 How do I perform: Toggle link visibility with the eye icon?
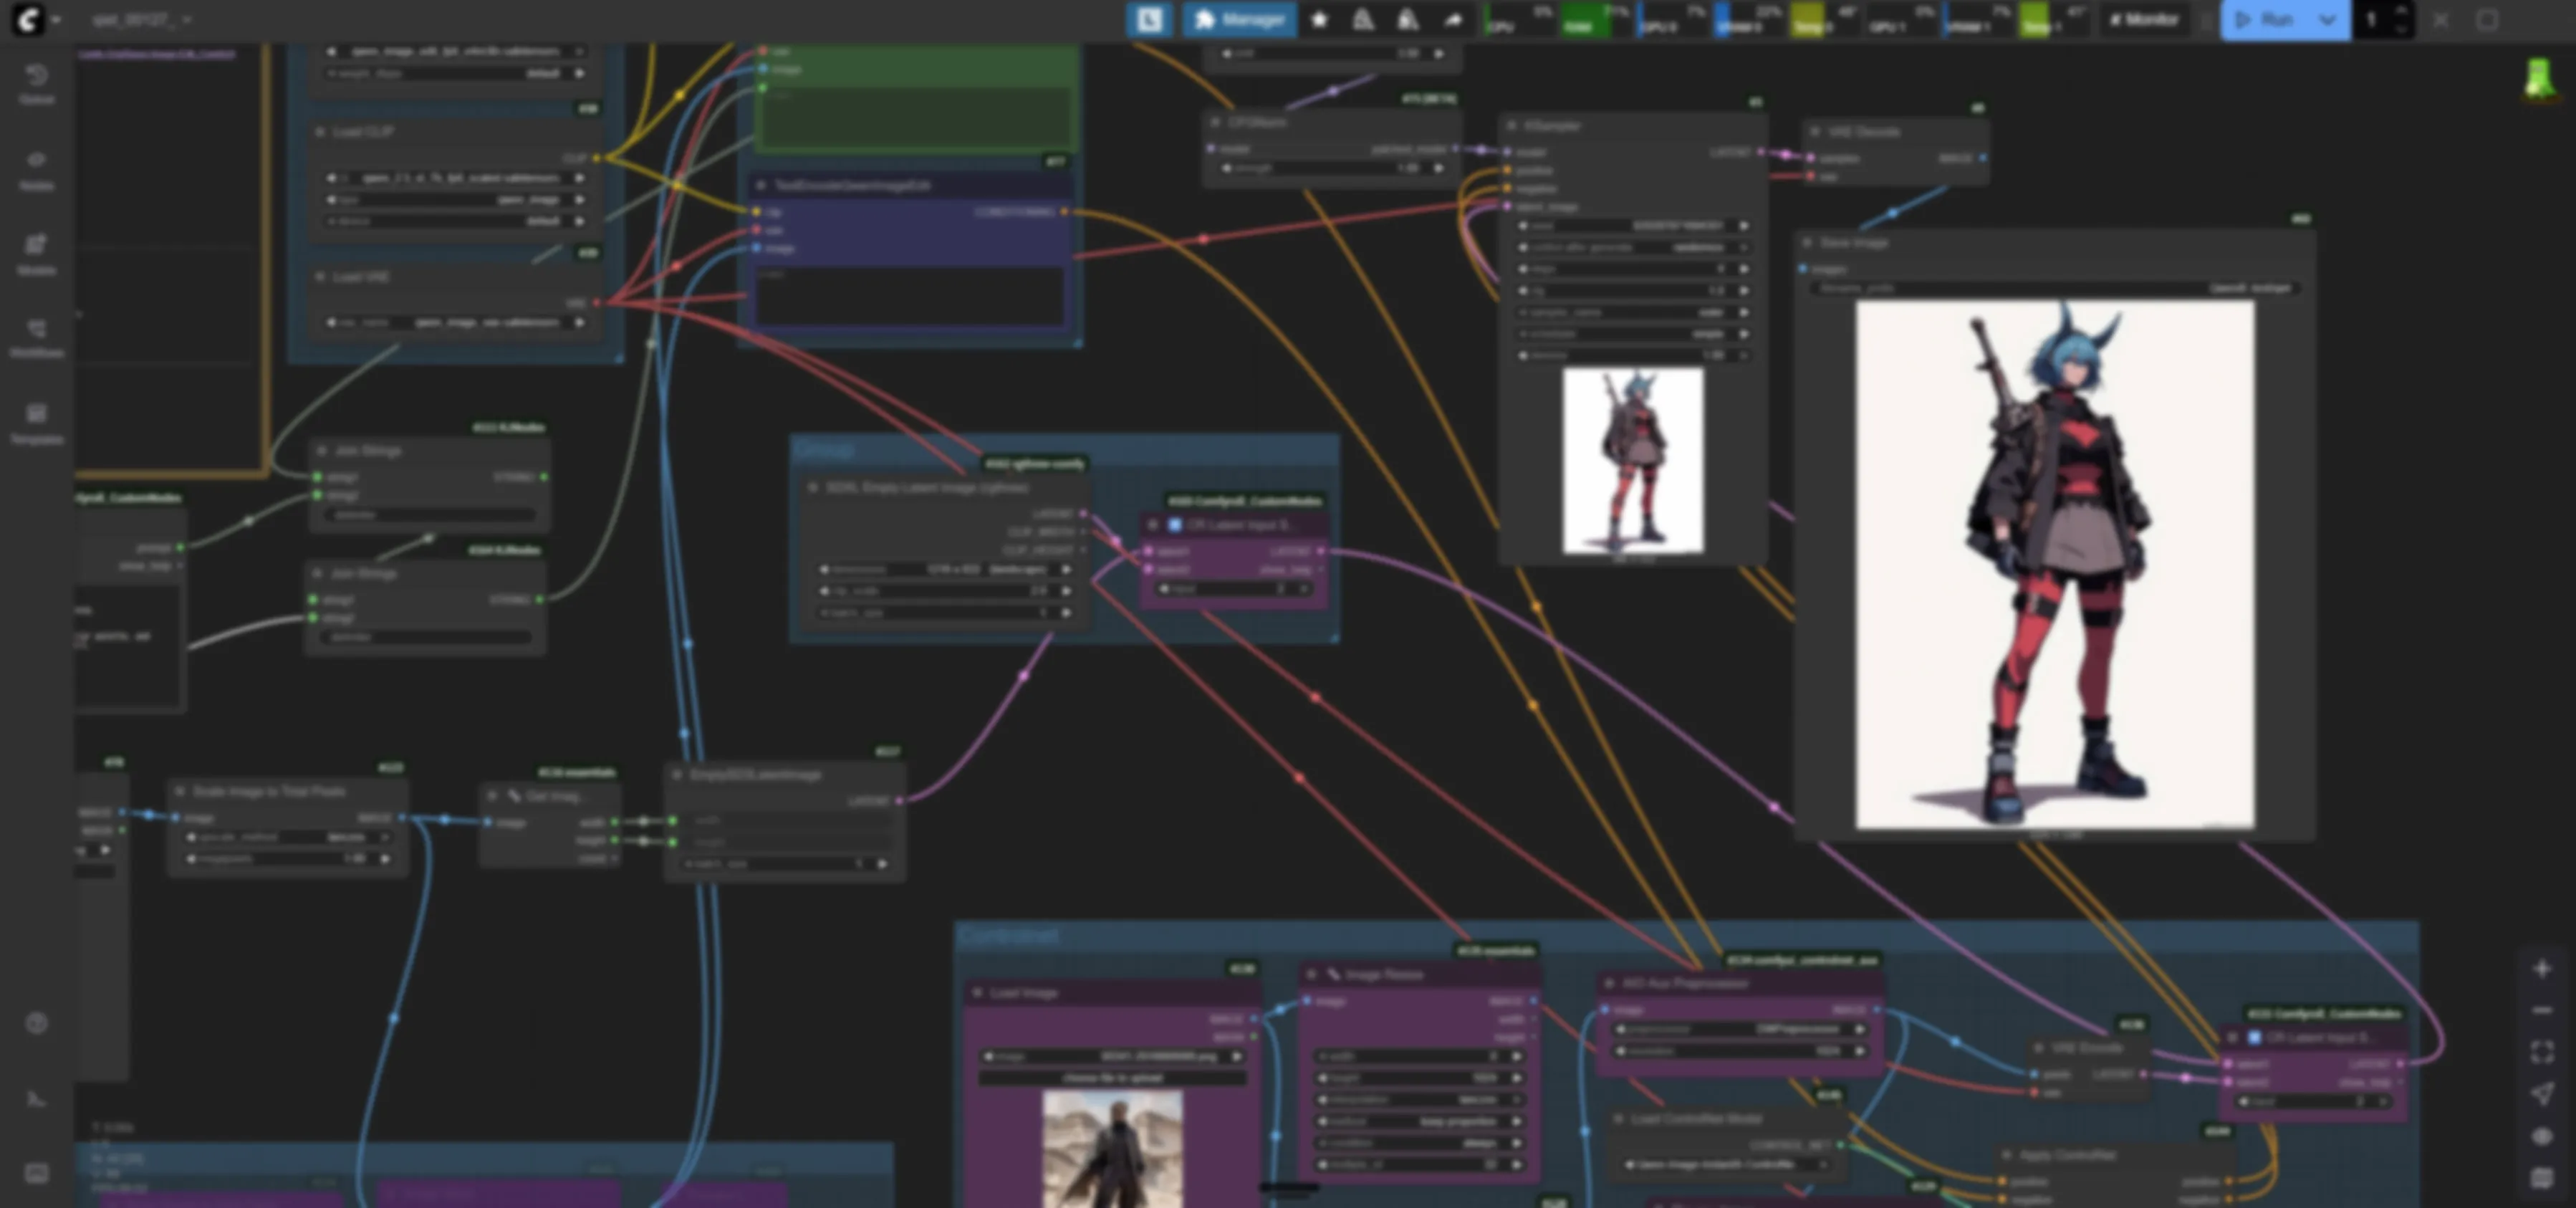tap(2541, 1136)
